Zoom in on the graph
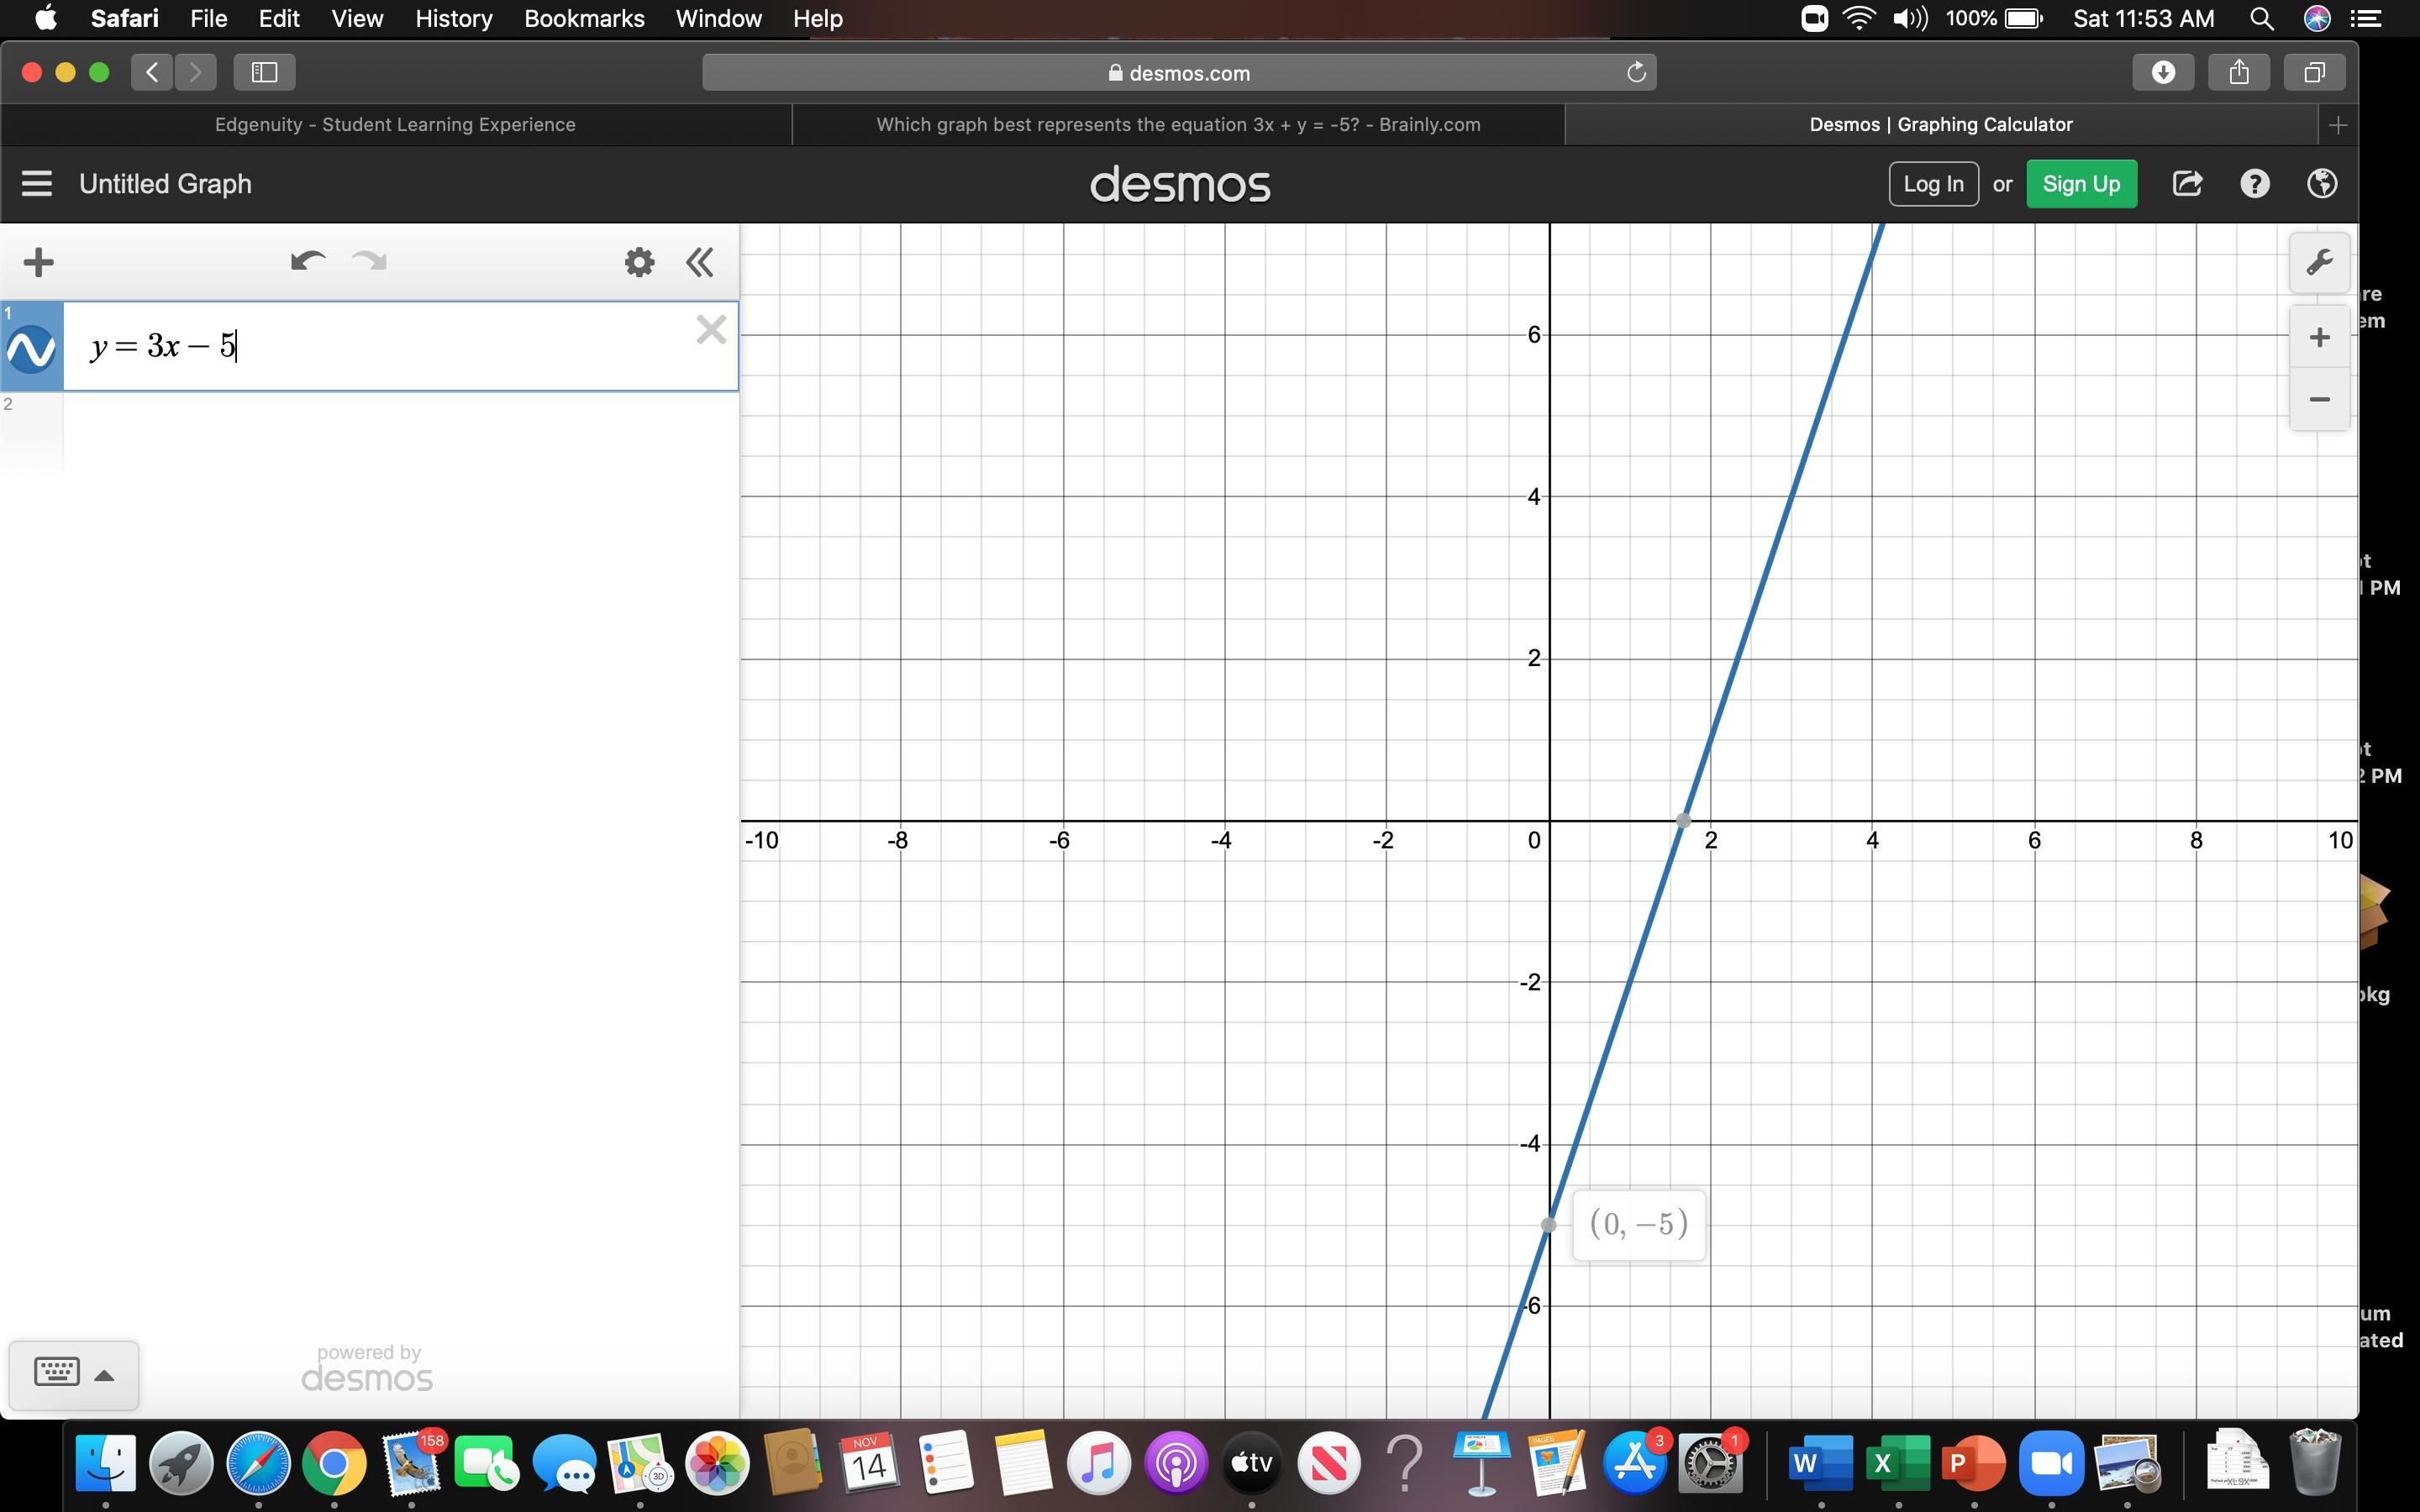Viewport: 2420px width, 1512px height. [2318, 338]
